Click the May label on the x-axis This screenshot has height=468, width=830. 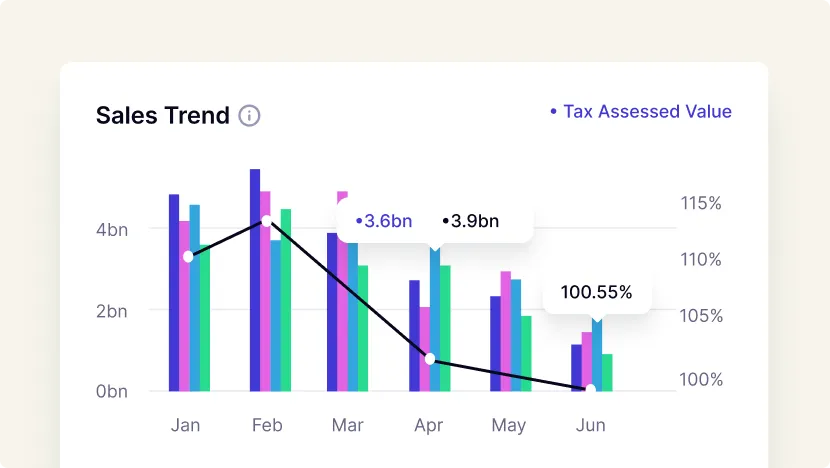[508, 425]
